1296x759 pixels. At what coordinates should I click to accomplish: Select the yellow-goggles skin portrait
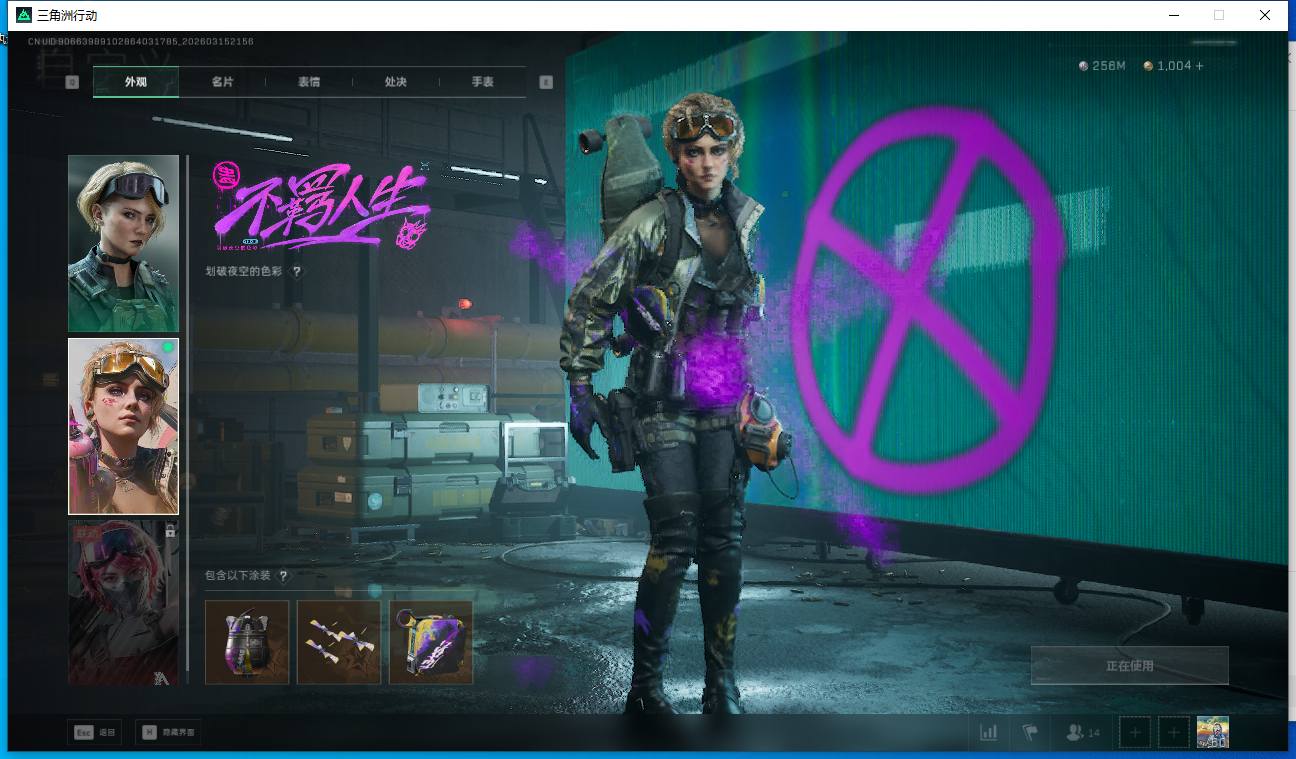(123, 426)
